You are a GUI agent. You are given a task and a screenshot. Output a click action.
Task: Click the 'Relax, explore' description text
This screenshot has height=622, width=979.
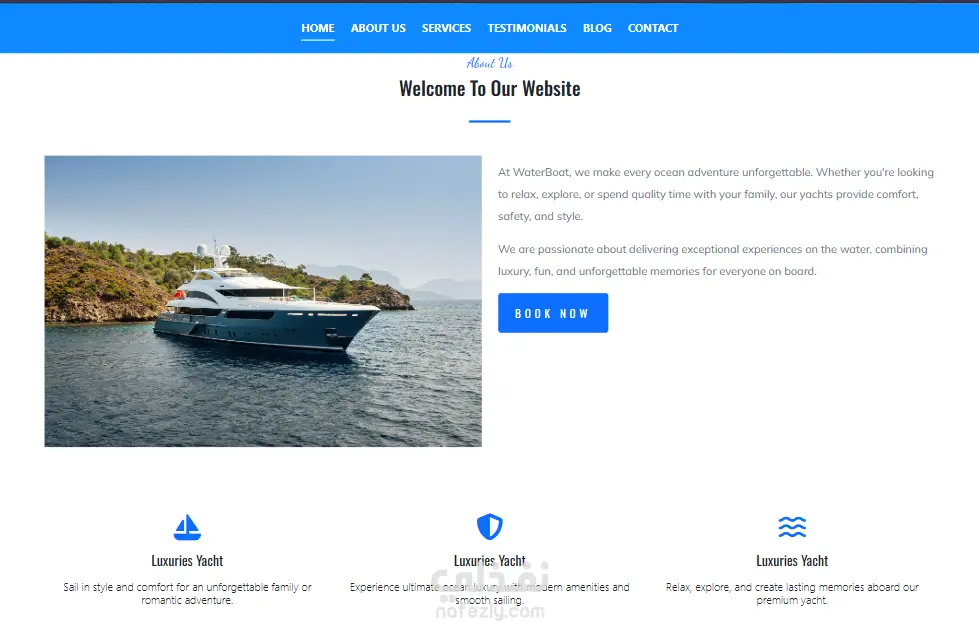click(x=792, y=593)
